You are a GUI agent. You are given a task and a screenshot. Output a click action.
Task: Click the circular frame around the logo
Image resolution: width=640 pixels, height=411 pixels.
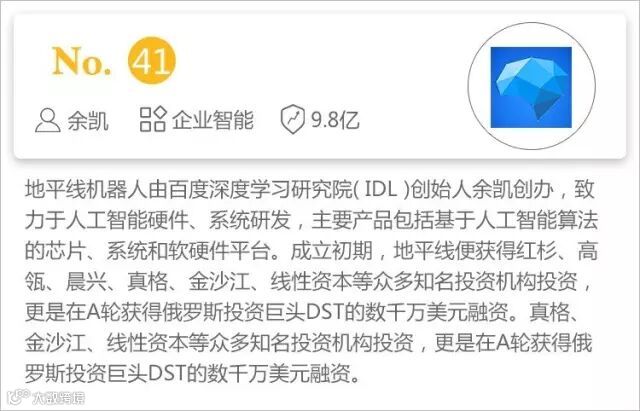point(531,87)
